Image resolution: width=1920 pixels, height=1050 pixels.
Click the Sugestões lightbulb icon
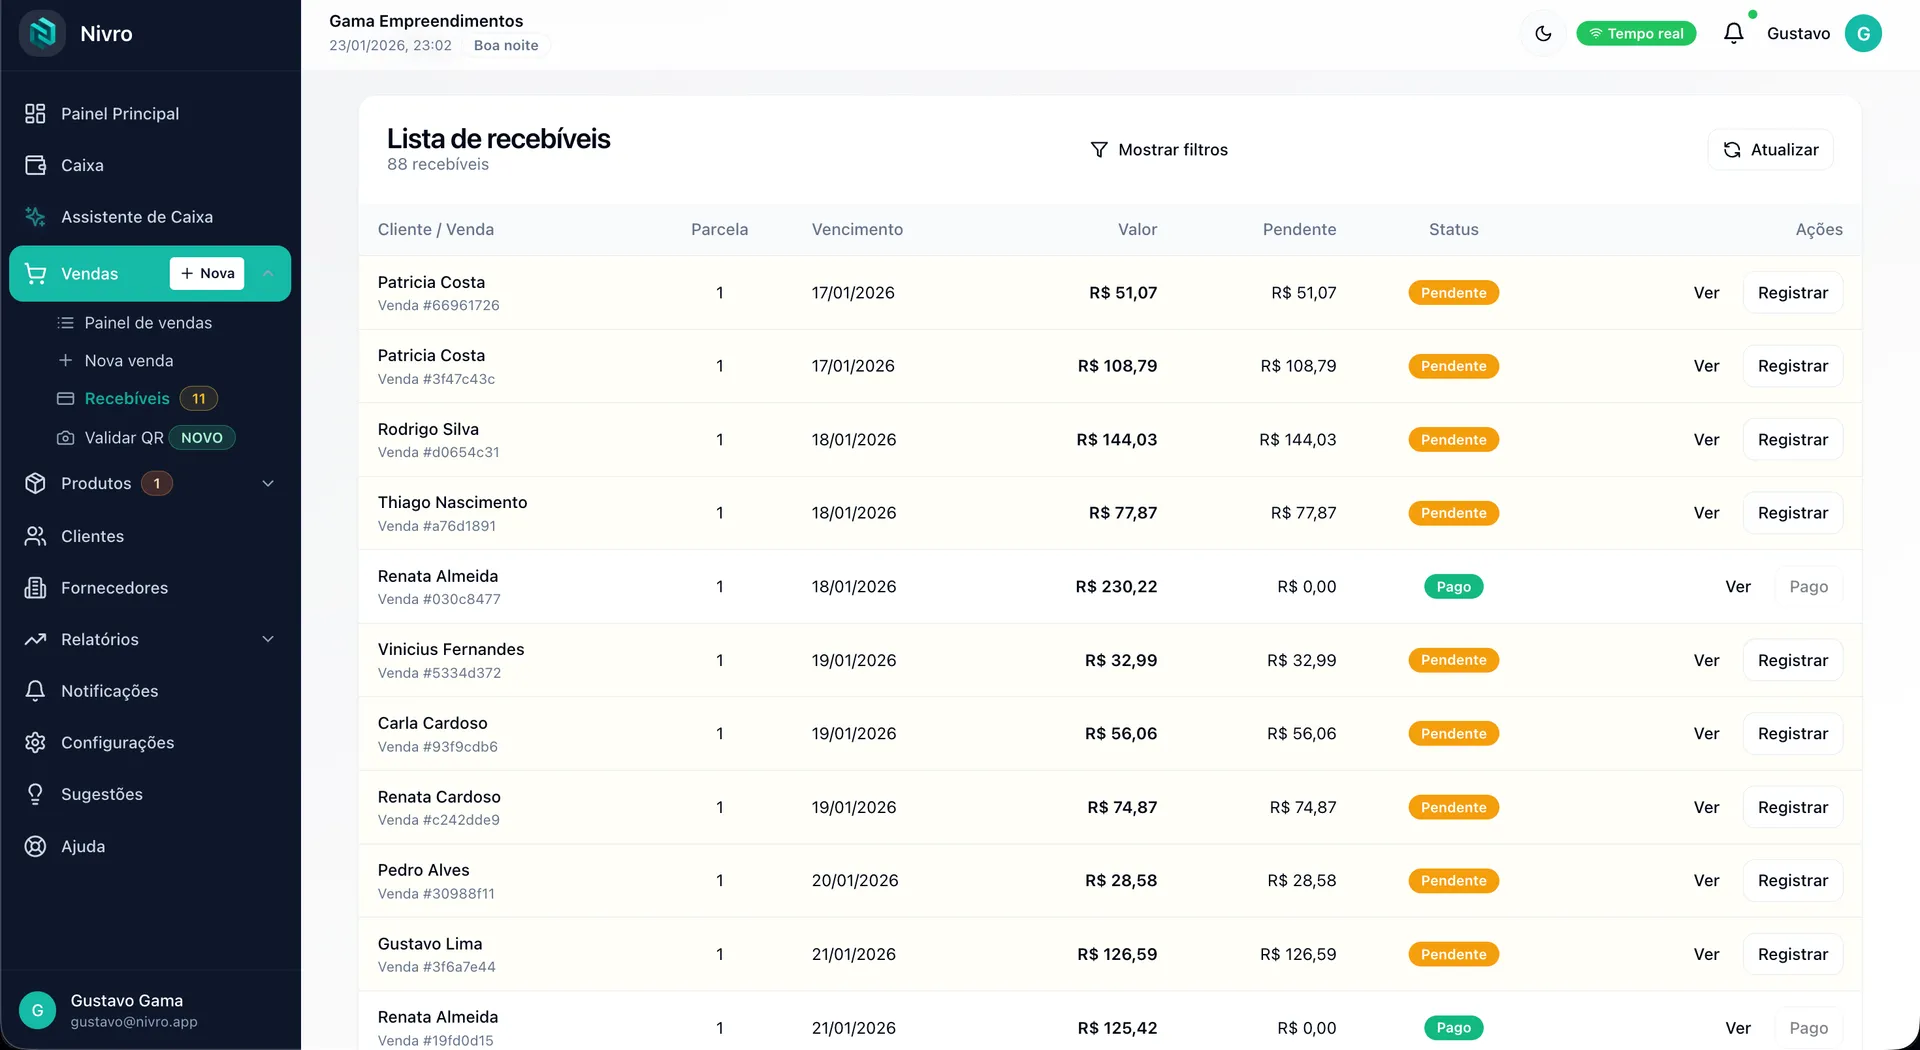point(36,795)
